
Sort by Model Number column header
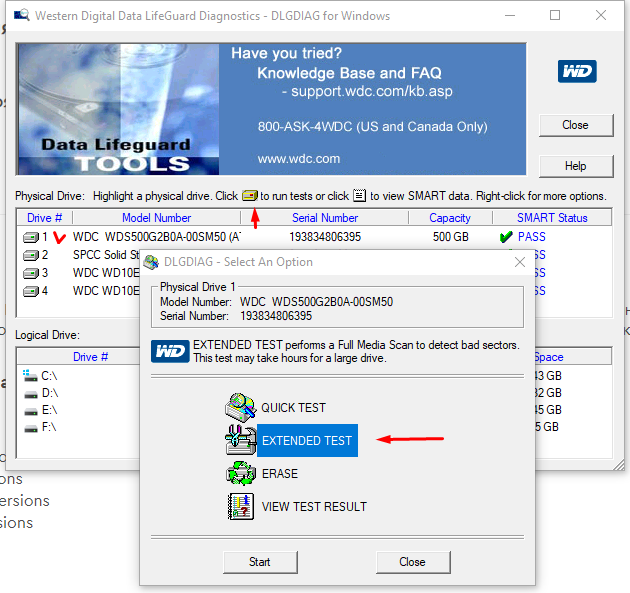[156, 218]
